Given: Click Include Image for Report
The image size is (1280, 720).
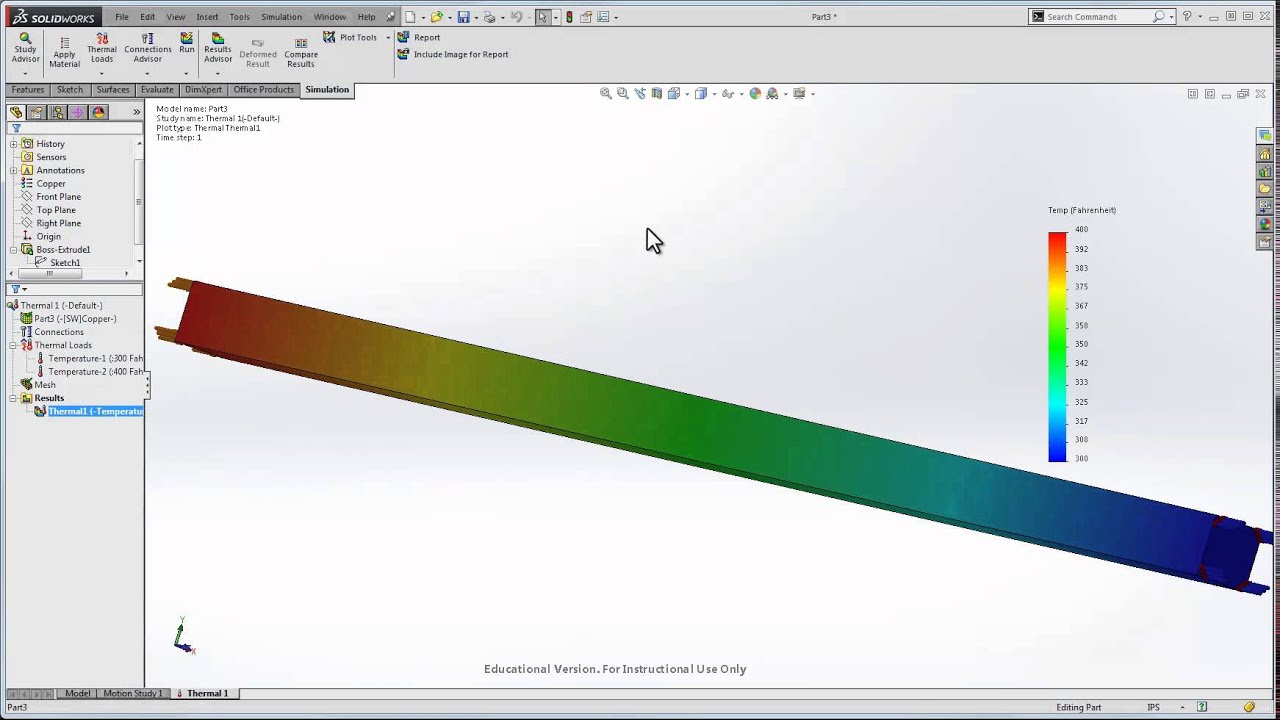Looking at the screenshot, I should (452, 54).
